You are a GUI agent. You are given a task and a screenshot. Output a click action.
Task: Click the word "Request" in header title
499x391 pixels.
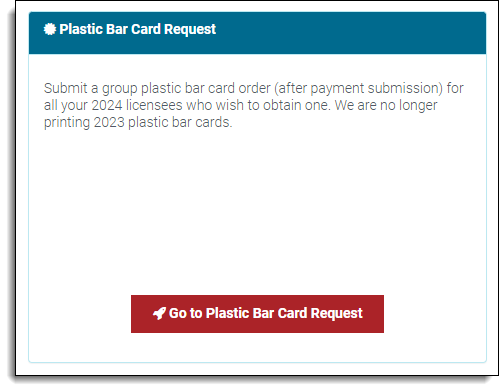(x=190, y=30)
